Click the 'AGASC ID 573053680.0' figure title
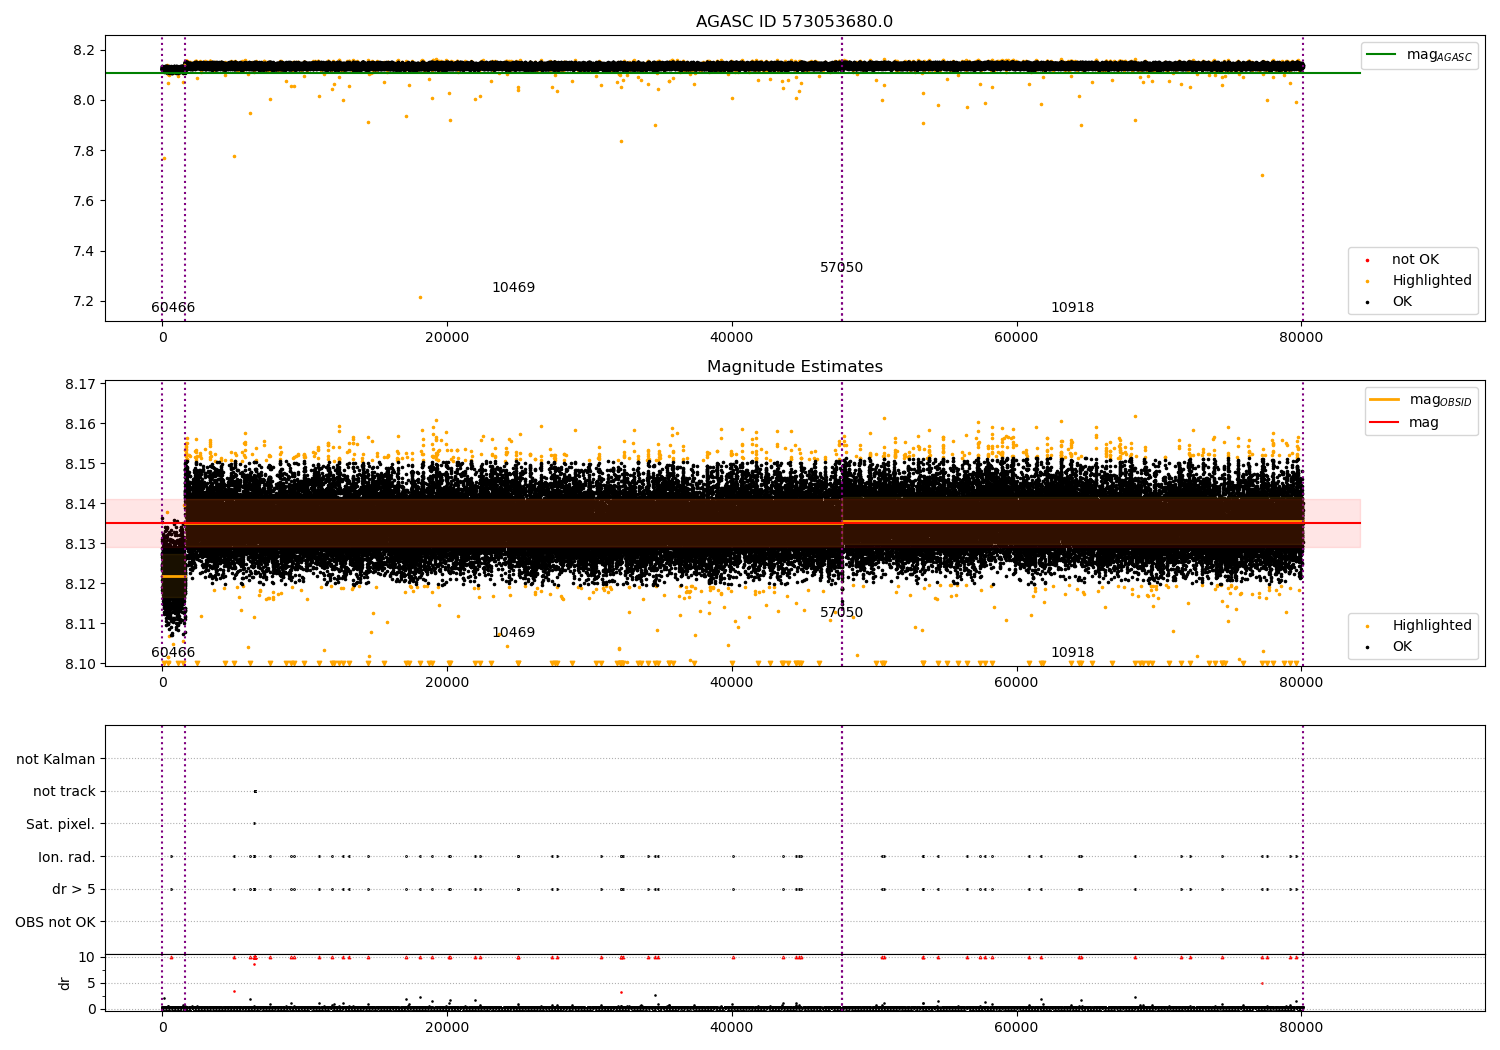This screenshot has width=1500, height=1050. coord(794,22)
